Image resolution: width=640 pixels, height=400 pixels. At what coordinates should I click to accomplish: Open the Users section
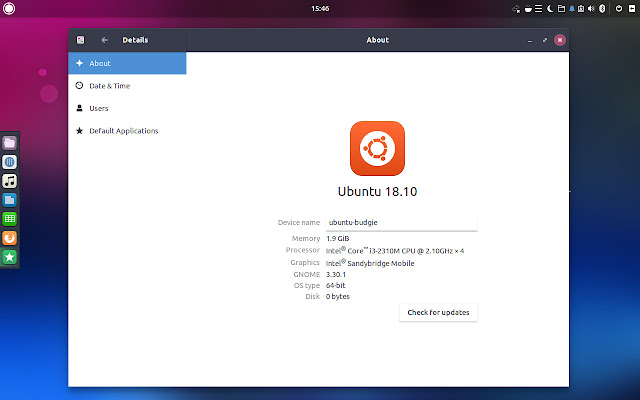pyautogui.click(x=127, y=108)
